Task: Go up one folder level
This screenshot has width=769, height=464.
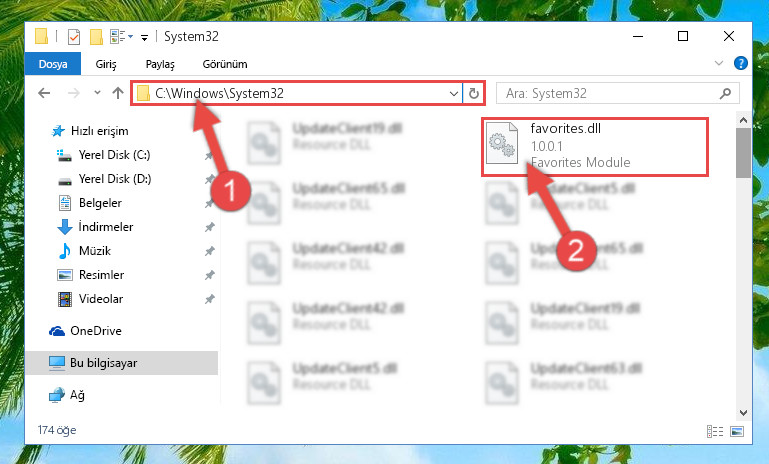Action: (x=118, y=93)
